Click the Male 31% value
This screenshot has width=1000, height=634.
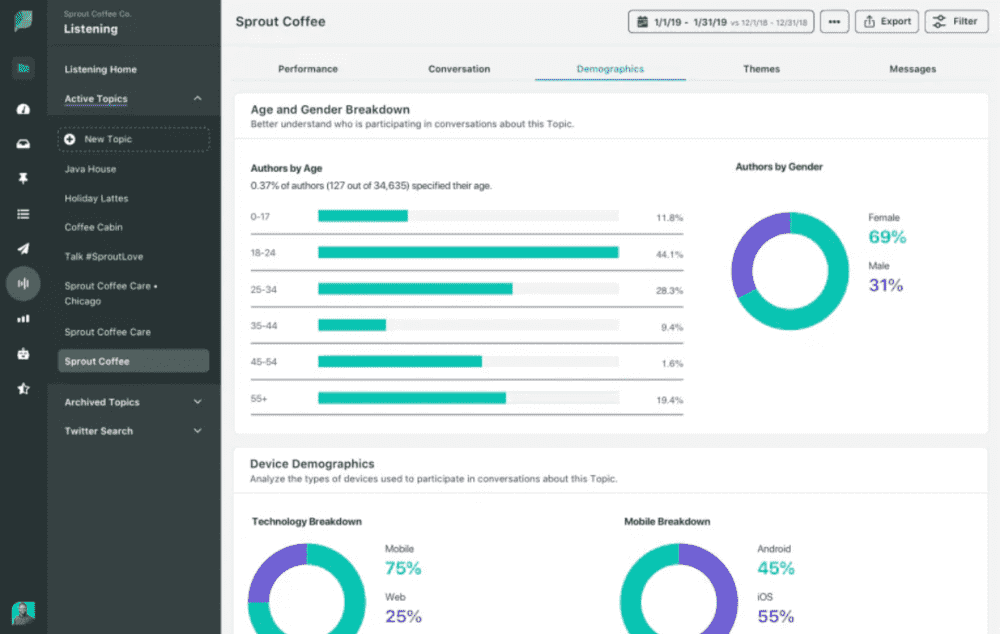point(886,285)
